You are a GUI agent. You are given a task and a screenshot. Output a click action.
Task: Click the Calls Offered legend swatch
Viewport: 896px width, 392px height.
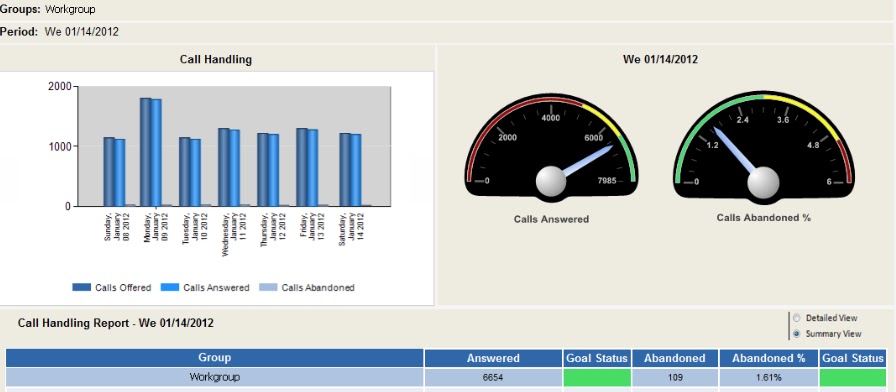(82, 287)
